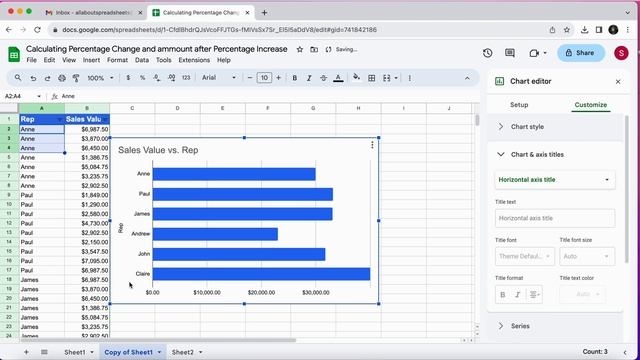Select the paint format tool
The height and width of the screenshot is (360, 640).
76,78
